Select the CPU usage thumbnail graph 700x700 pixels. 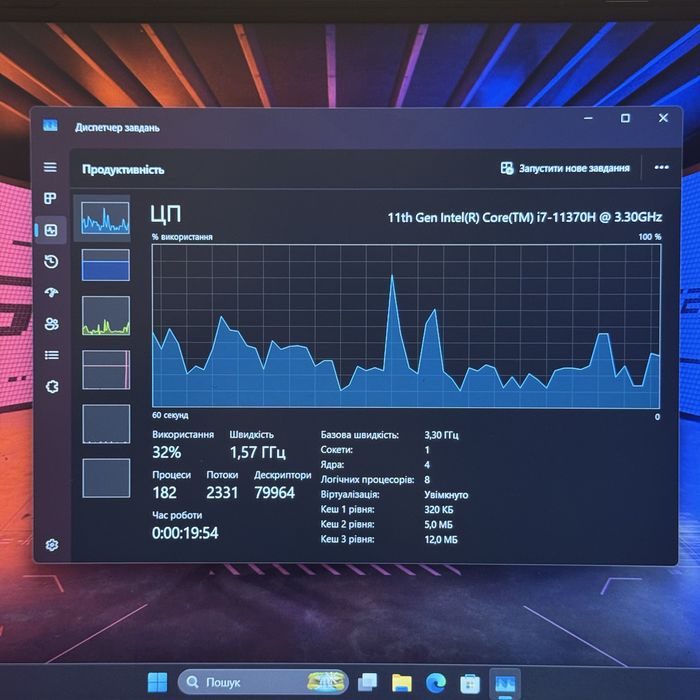pyautogui.click(x=105, y=218)
